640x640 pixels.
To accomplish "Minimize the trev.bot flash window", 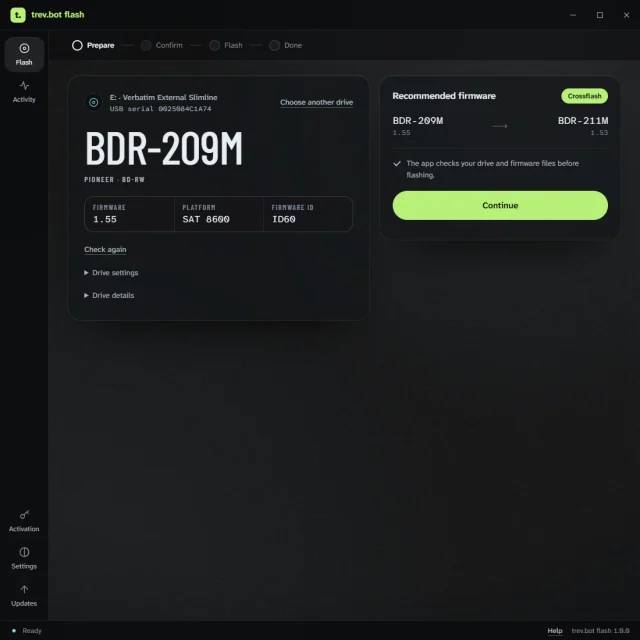I will [573, 15].
